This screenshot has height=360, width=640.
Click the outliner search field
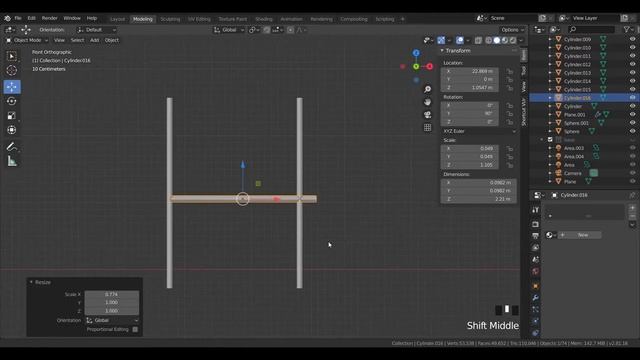coord(591,29)
